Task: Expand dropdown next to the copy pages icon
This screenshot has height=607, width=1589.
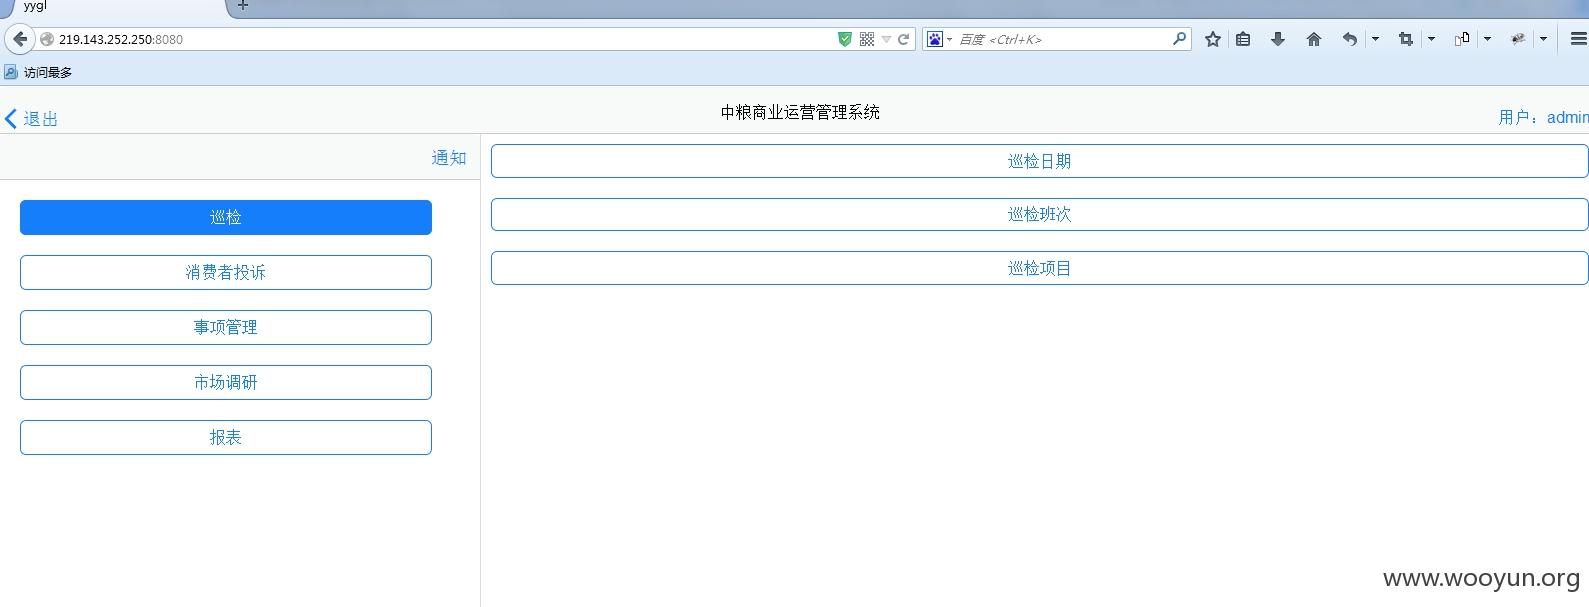Action: [x=1487, y=39]
